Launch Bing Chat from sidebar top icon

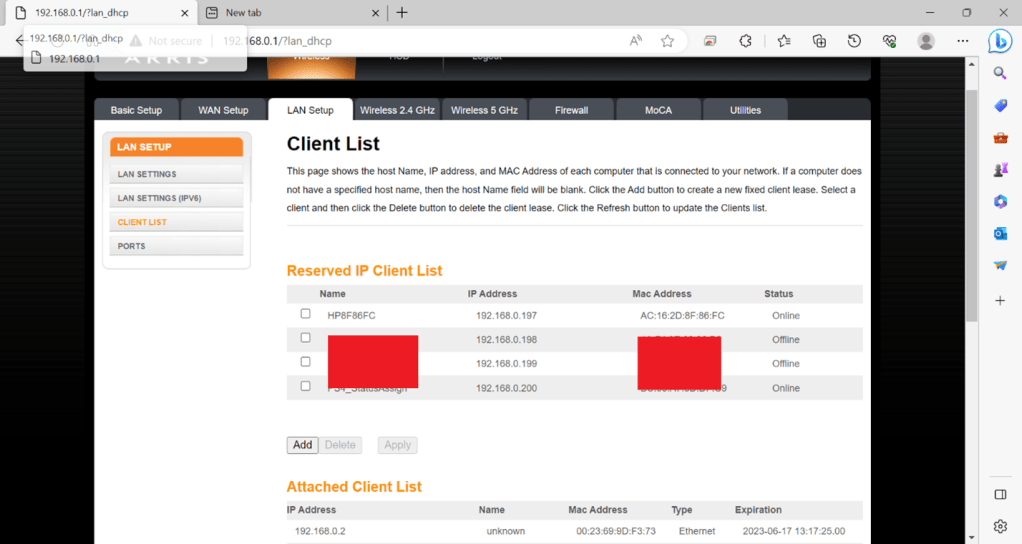(999, 41)
